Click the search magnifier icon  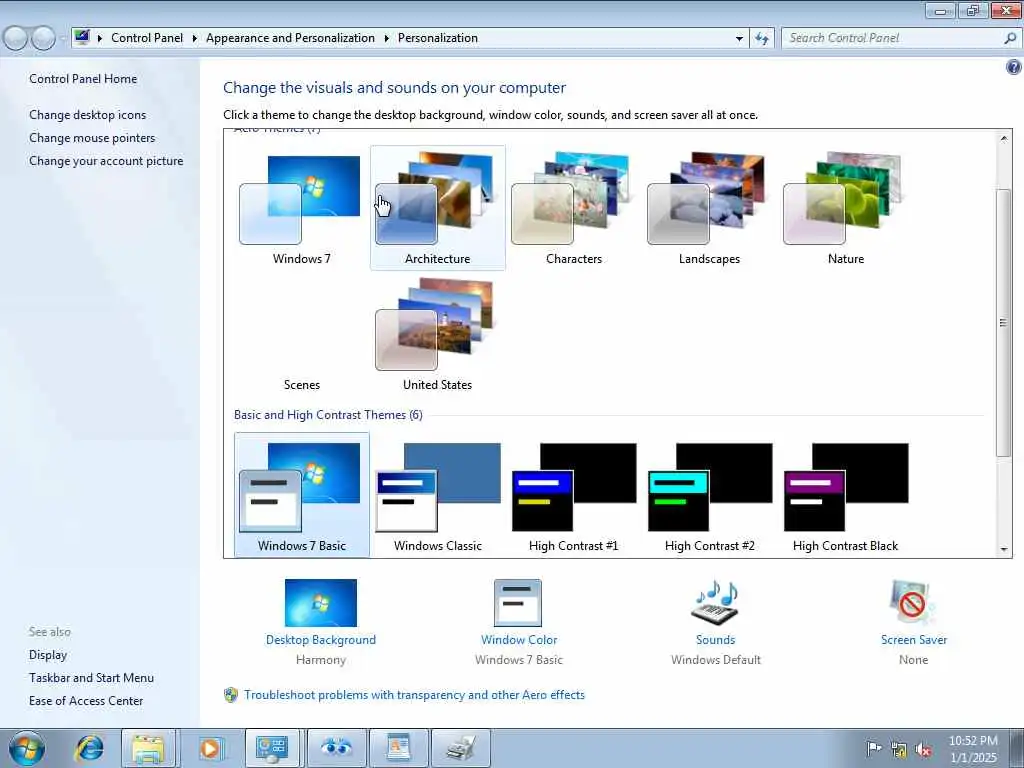(1010, 38)
